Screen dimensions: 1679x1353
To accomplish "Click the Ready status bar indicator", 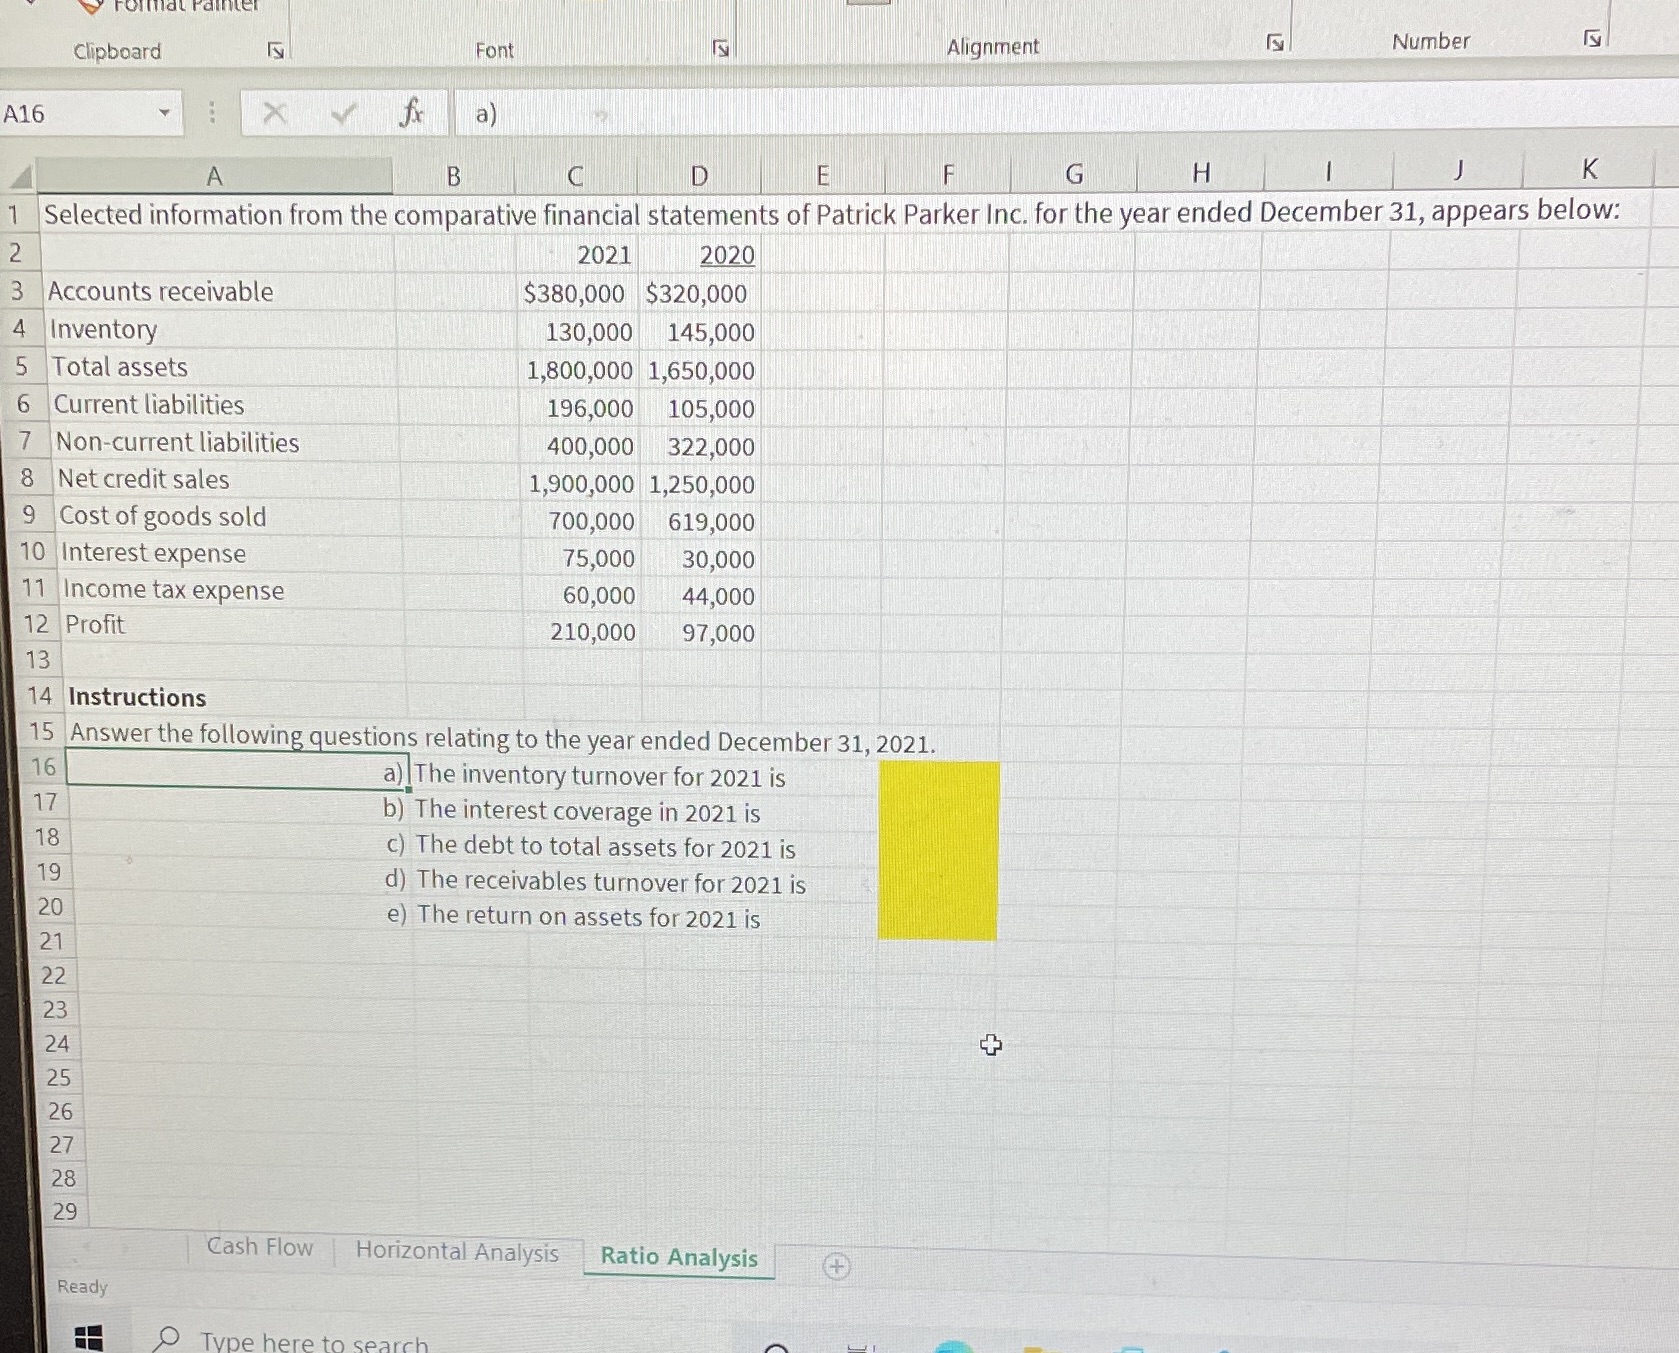I will click(x=82, y=1287).
